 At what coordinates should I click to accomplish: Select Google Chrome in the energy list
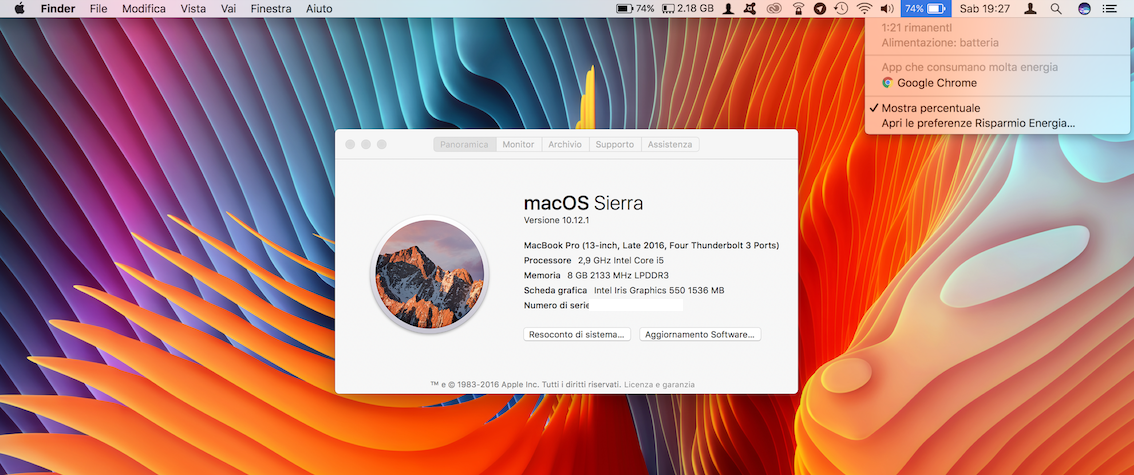[x=997, y=83]
